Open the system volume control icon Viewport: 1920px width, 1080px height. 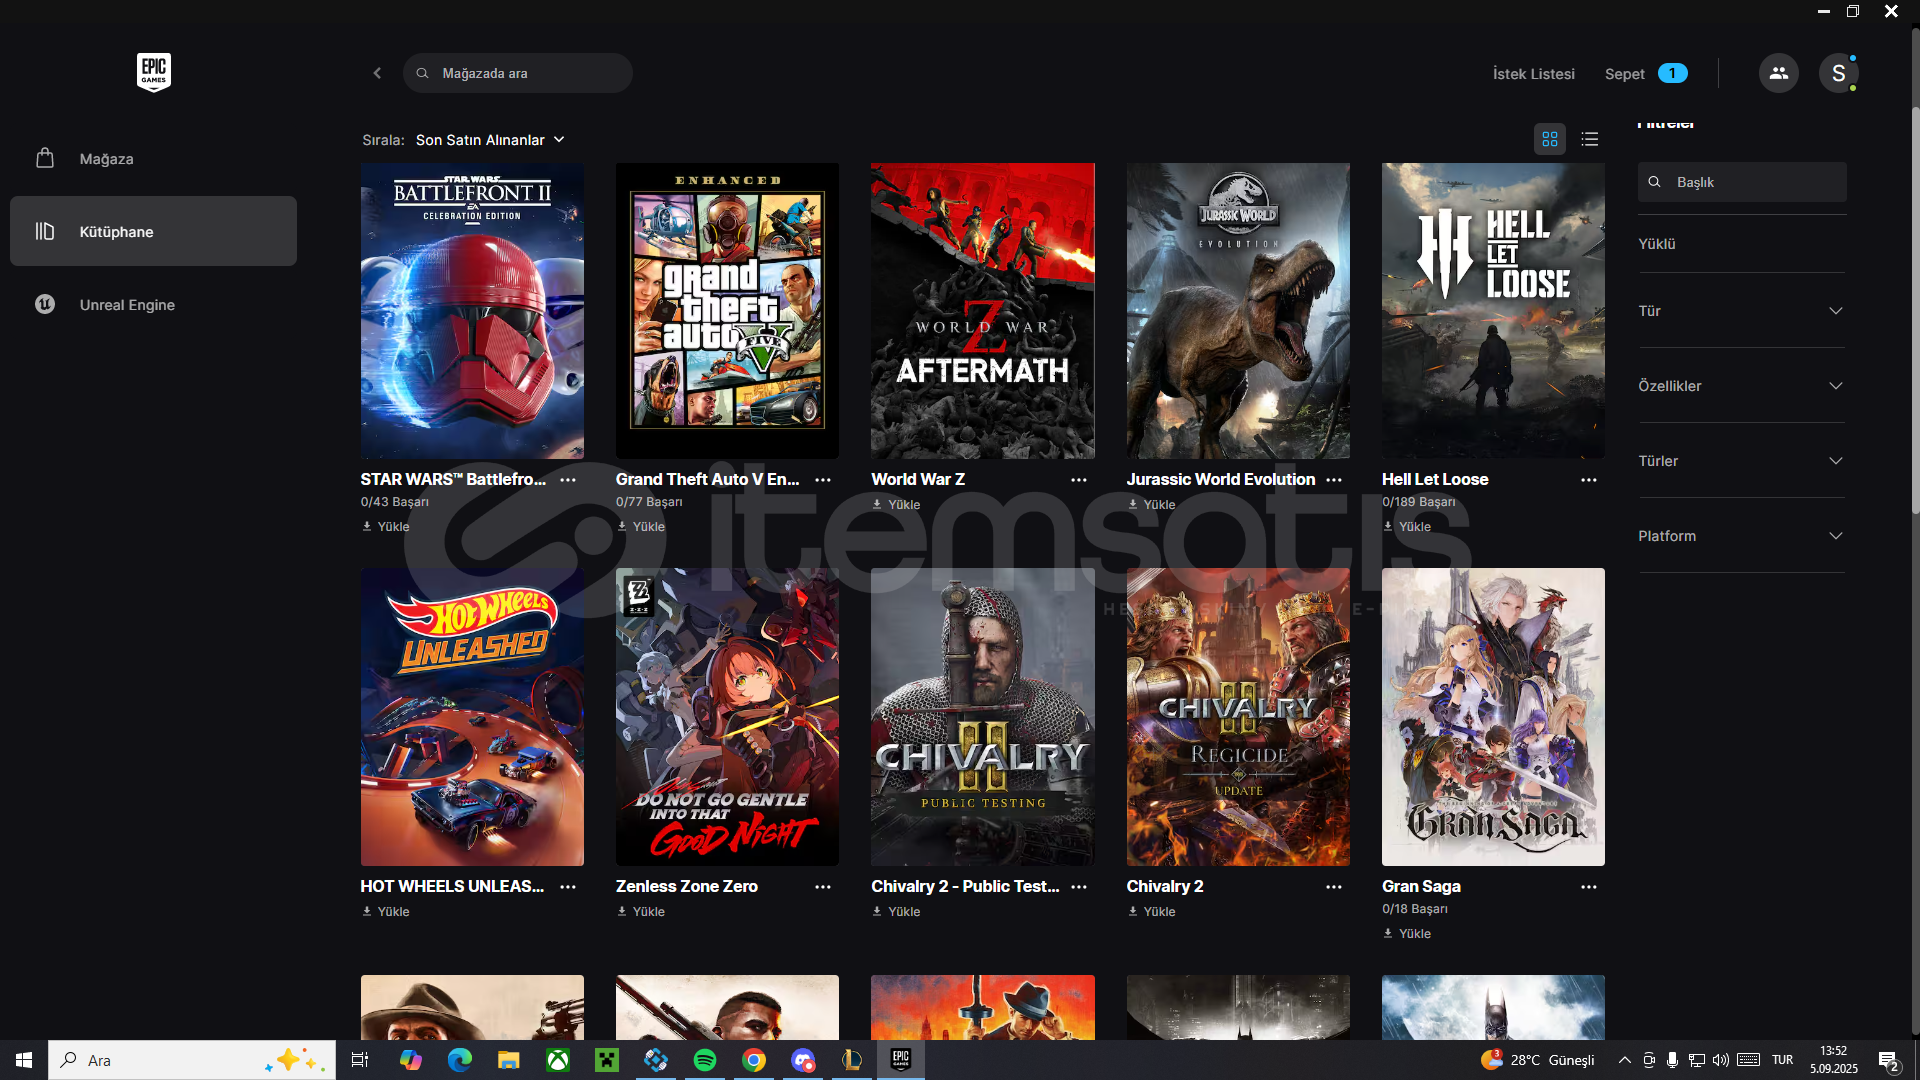pyautogui.click(x=1720, y=1060)
